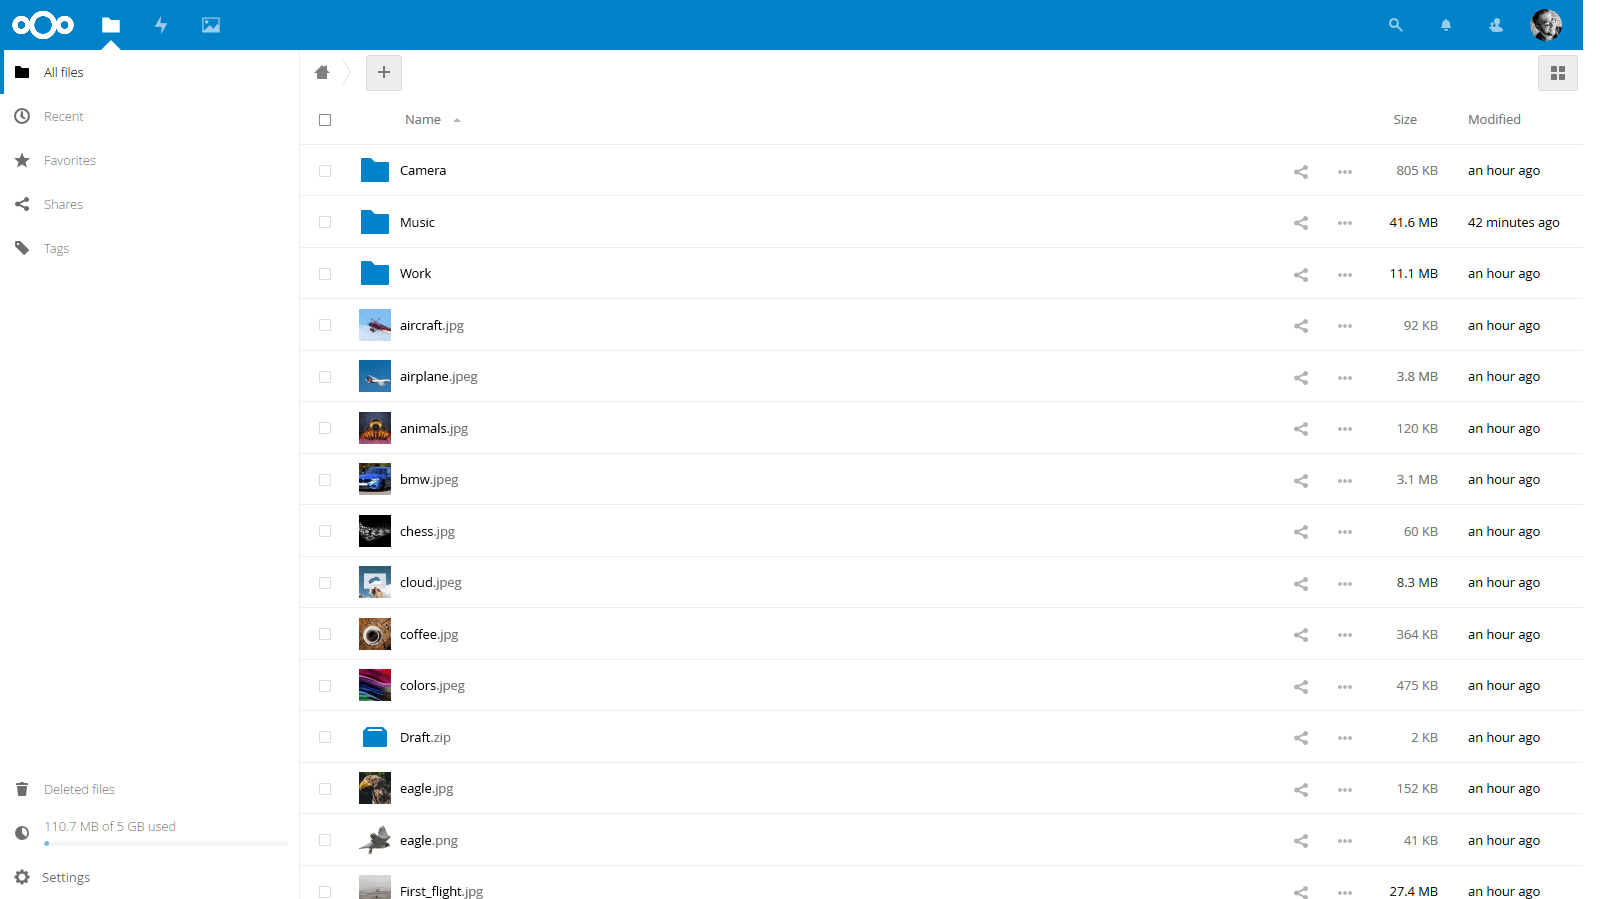
Task: Share the chess.jpg file
Action: 1300,532
